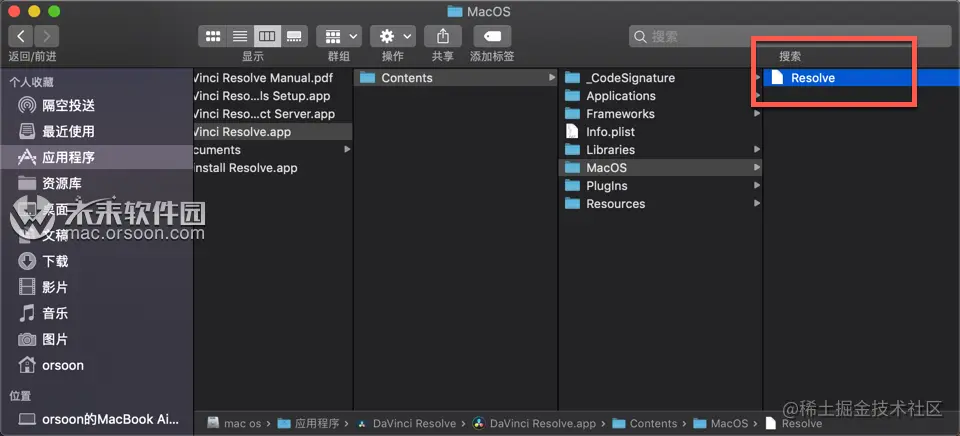The image size is (960, 436).
Task: Select the Frameworks folder
Action: (x=661, y=114)
